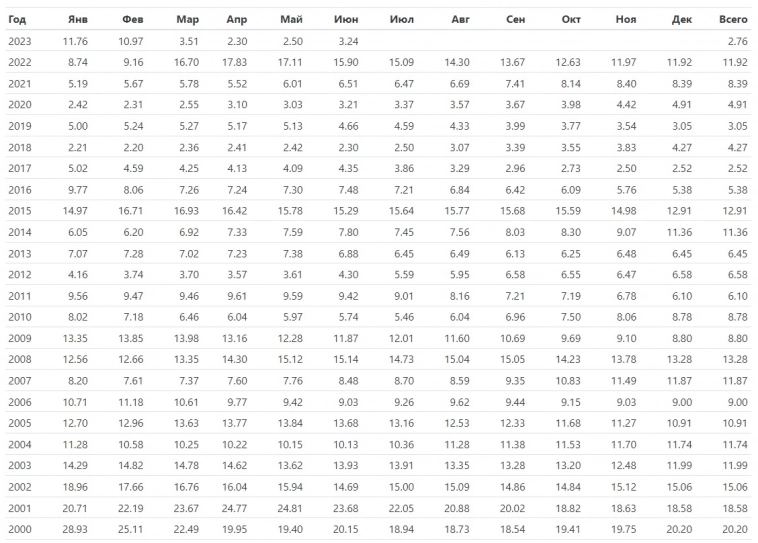The height and width of the screenshot is (543, 758).
Task: Select the Мар column header
Action: (x=186, y=19)
